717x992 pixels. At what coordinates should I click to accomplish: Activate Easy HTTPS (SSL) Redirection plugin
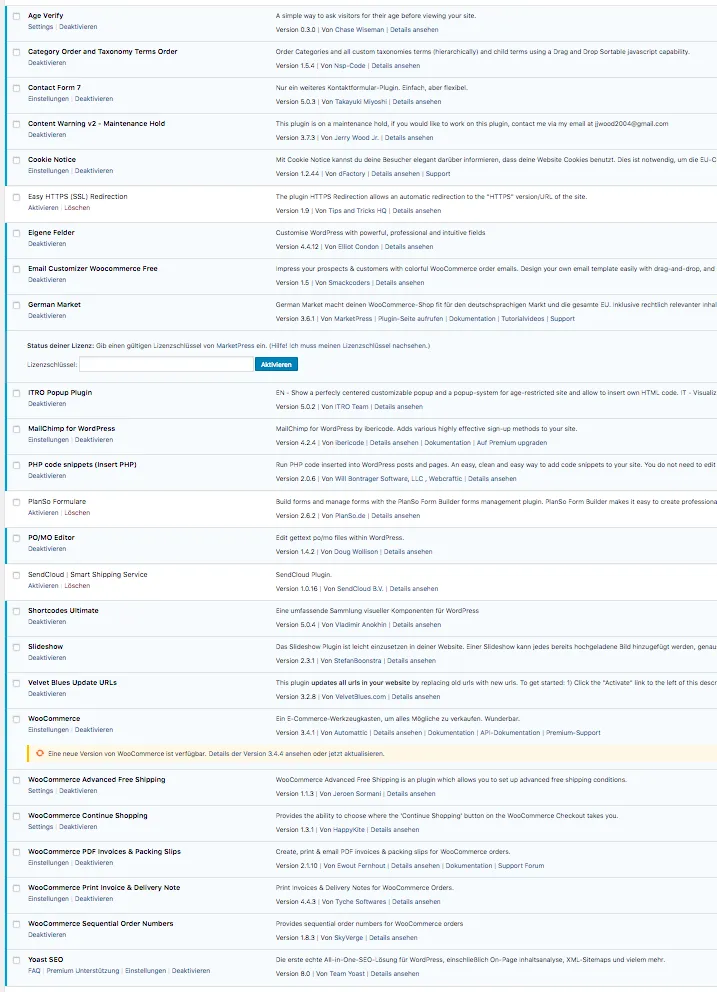tap(43, 208)
